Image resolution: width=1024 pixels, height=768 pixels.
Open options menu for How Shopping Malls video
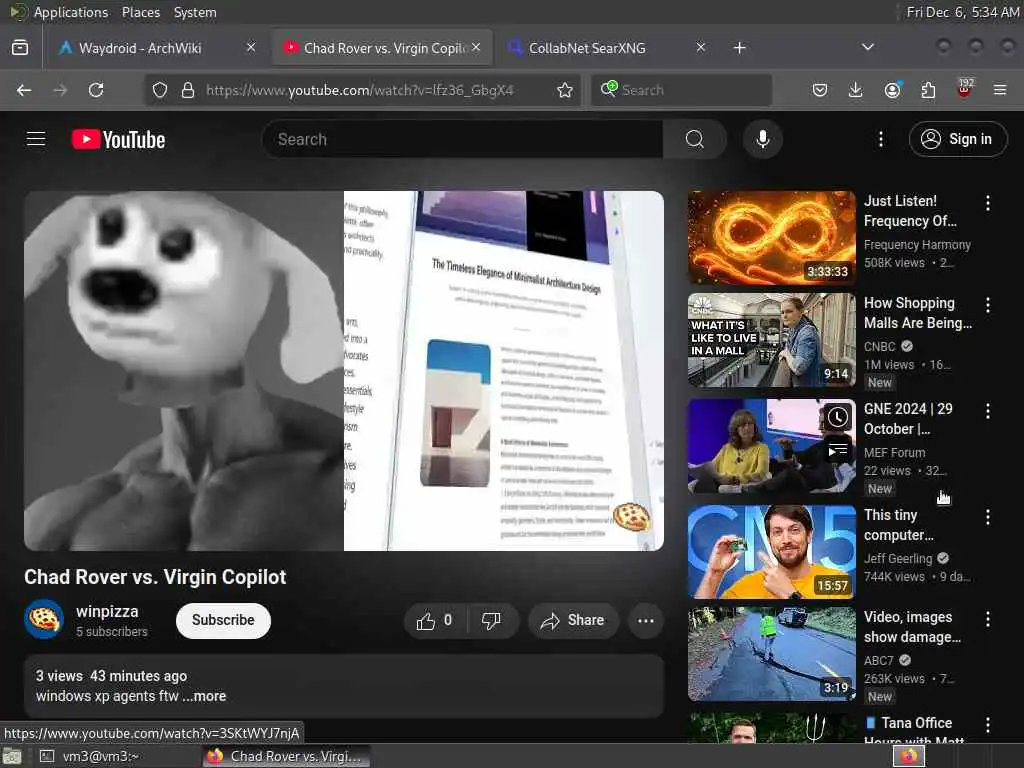click(987, 305)
